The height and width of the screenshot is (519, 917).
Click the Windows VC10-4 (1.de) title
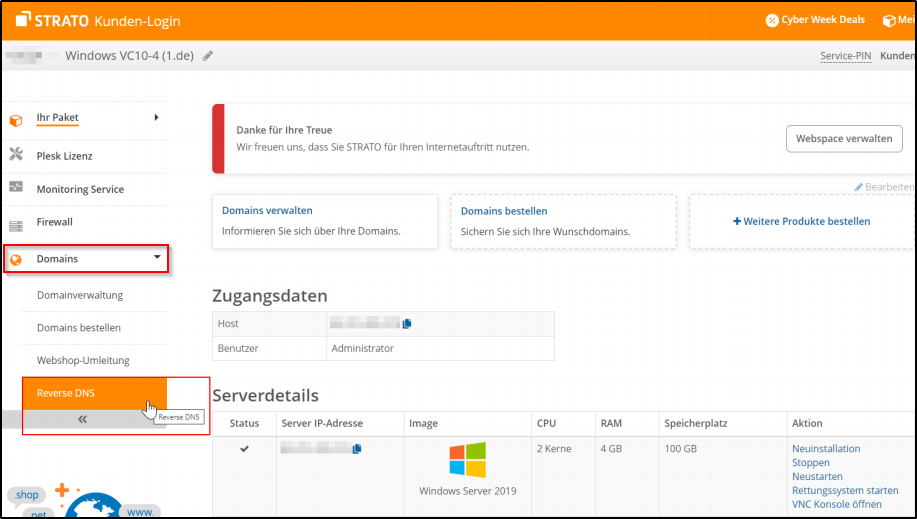[129, 56]
